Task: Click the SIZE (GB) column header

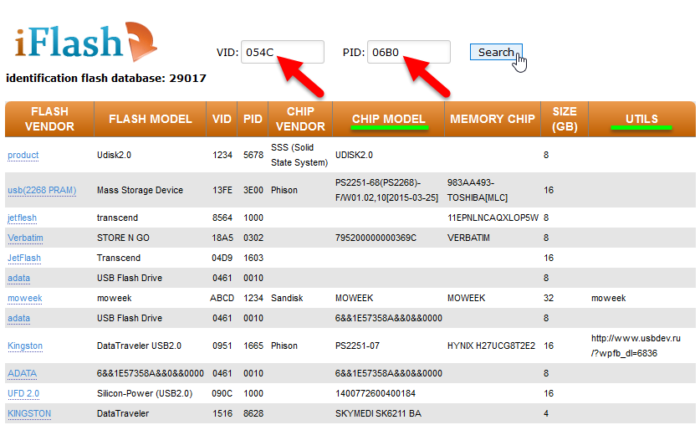Action: (565, 119)
